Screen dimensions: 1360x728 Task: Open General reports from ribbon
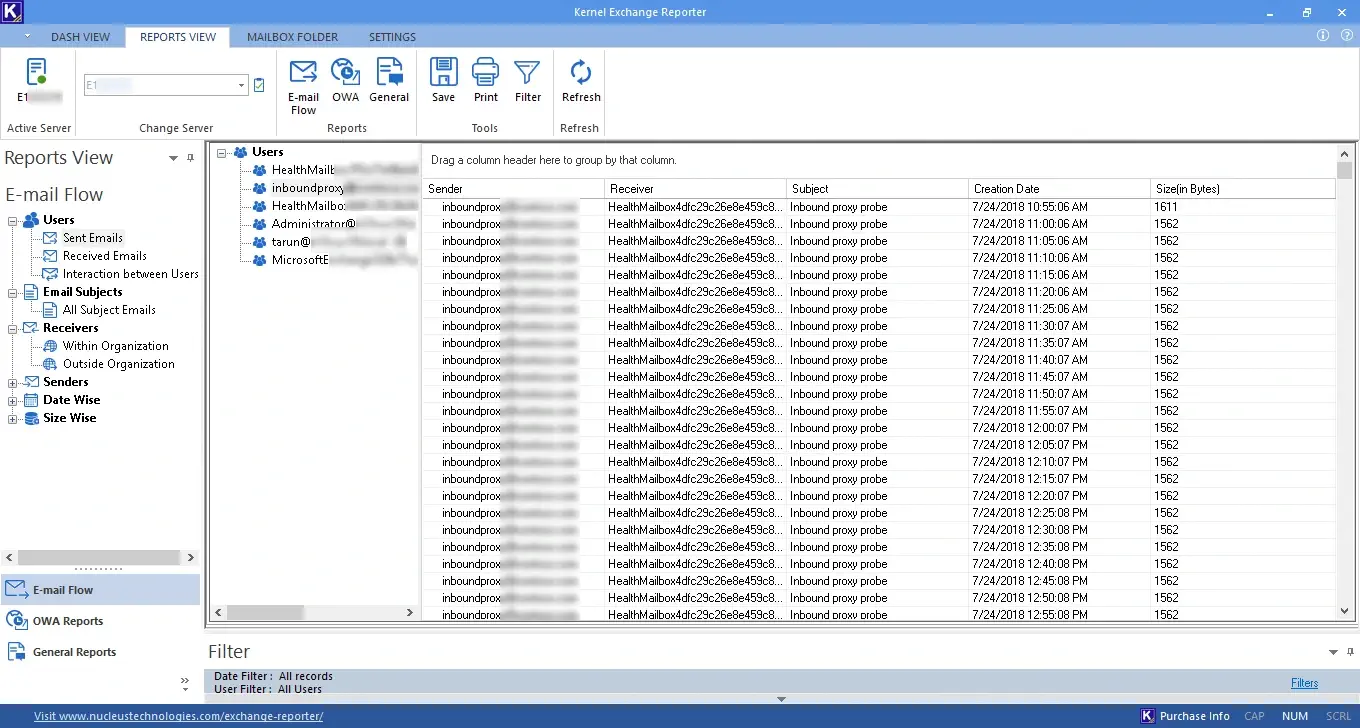(x=389, y=81)
